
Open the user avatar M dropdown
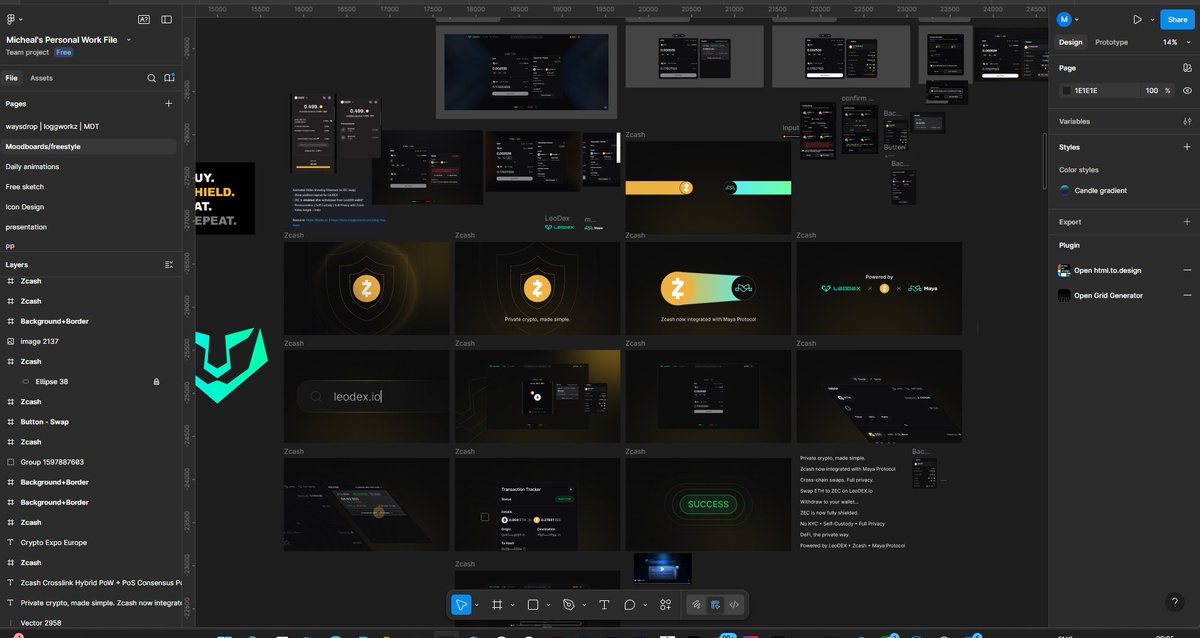1069,19
